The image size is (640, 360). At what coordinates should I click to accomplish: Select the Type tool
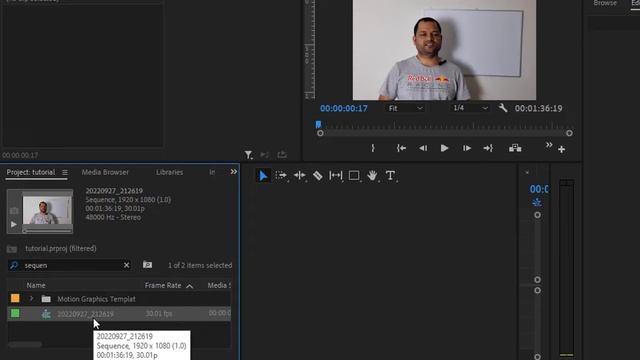pyautogui.click(x=390, y=176)
